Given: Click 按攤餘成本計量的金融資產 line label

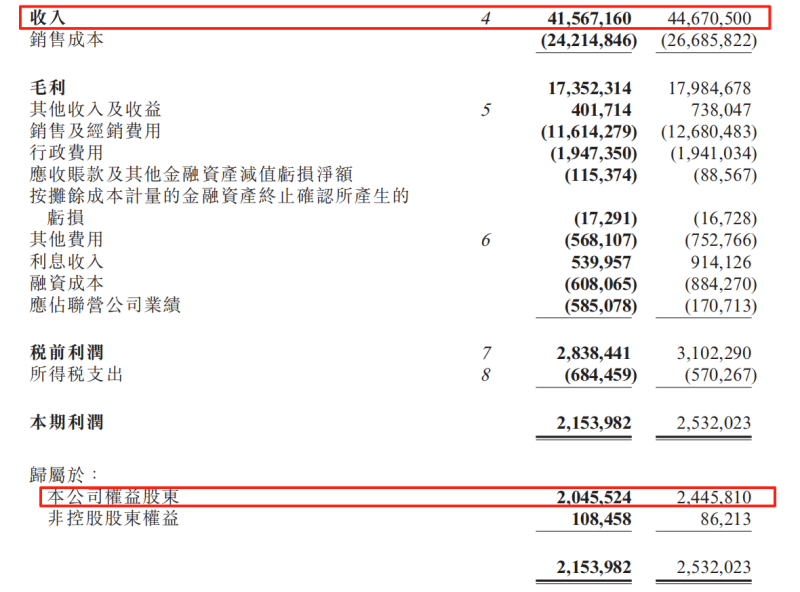Looking at the screenshot, I should [x=219, y=196].
